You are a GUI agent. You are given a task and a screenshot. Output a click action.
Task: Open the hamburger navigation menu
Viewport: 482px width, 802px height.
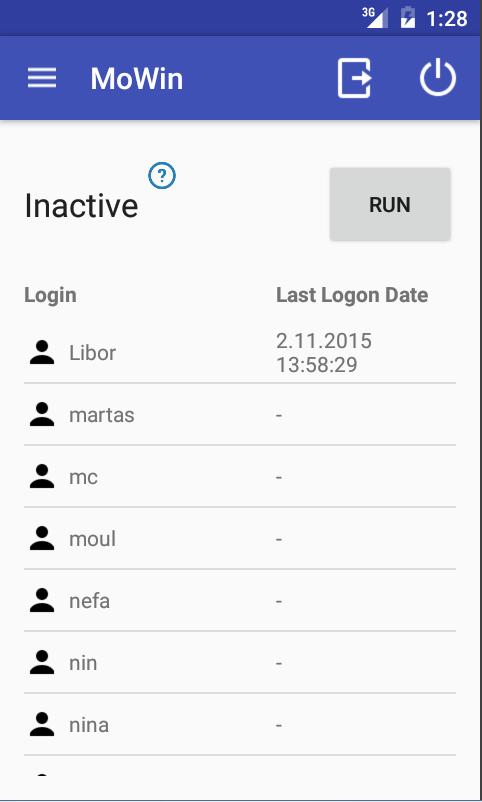pyautogui.click(x=42, y=78)
